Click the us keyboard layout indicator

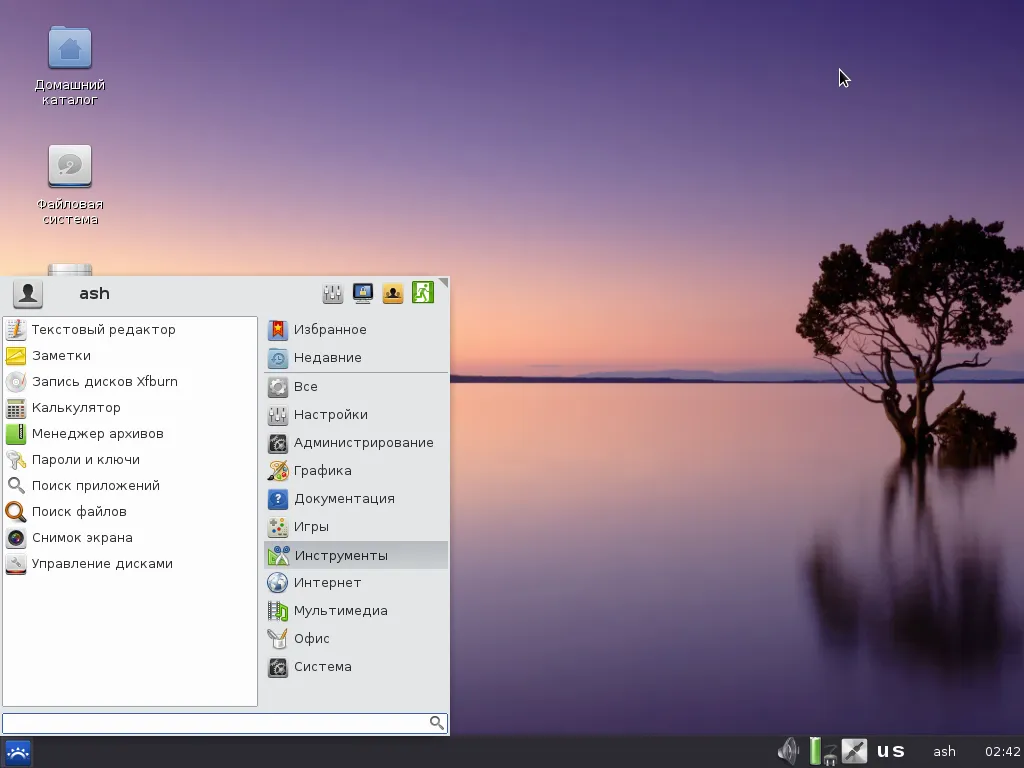coord(891,752)
